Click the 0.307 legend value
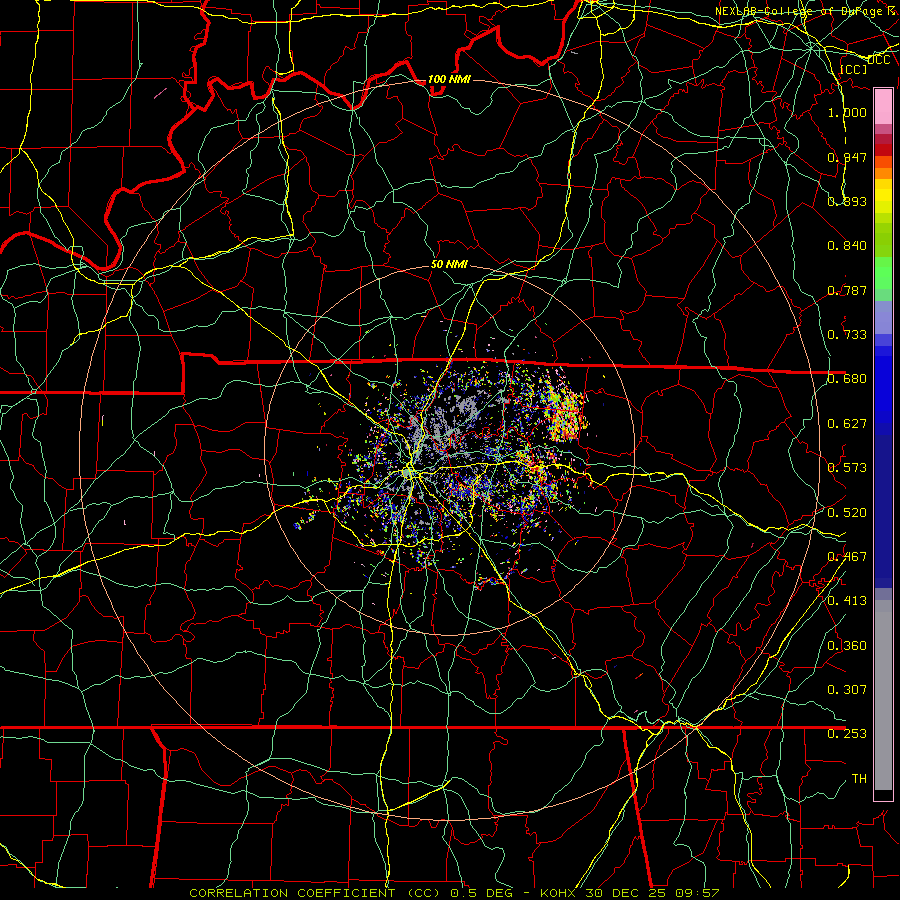 [847, 689]
